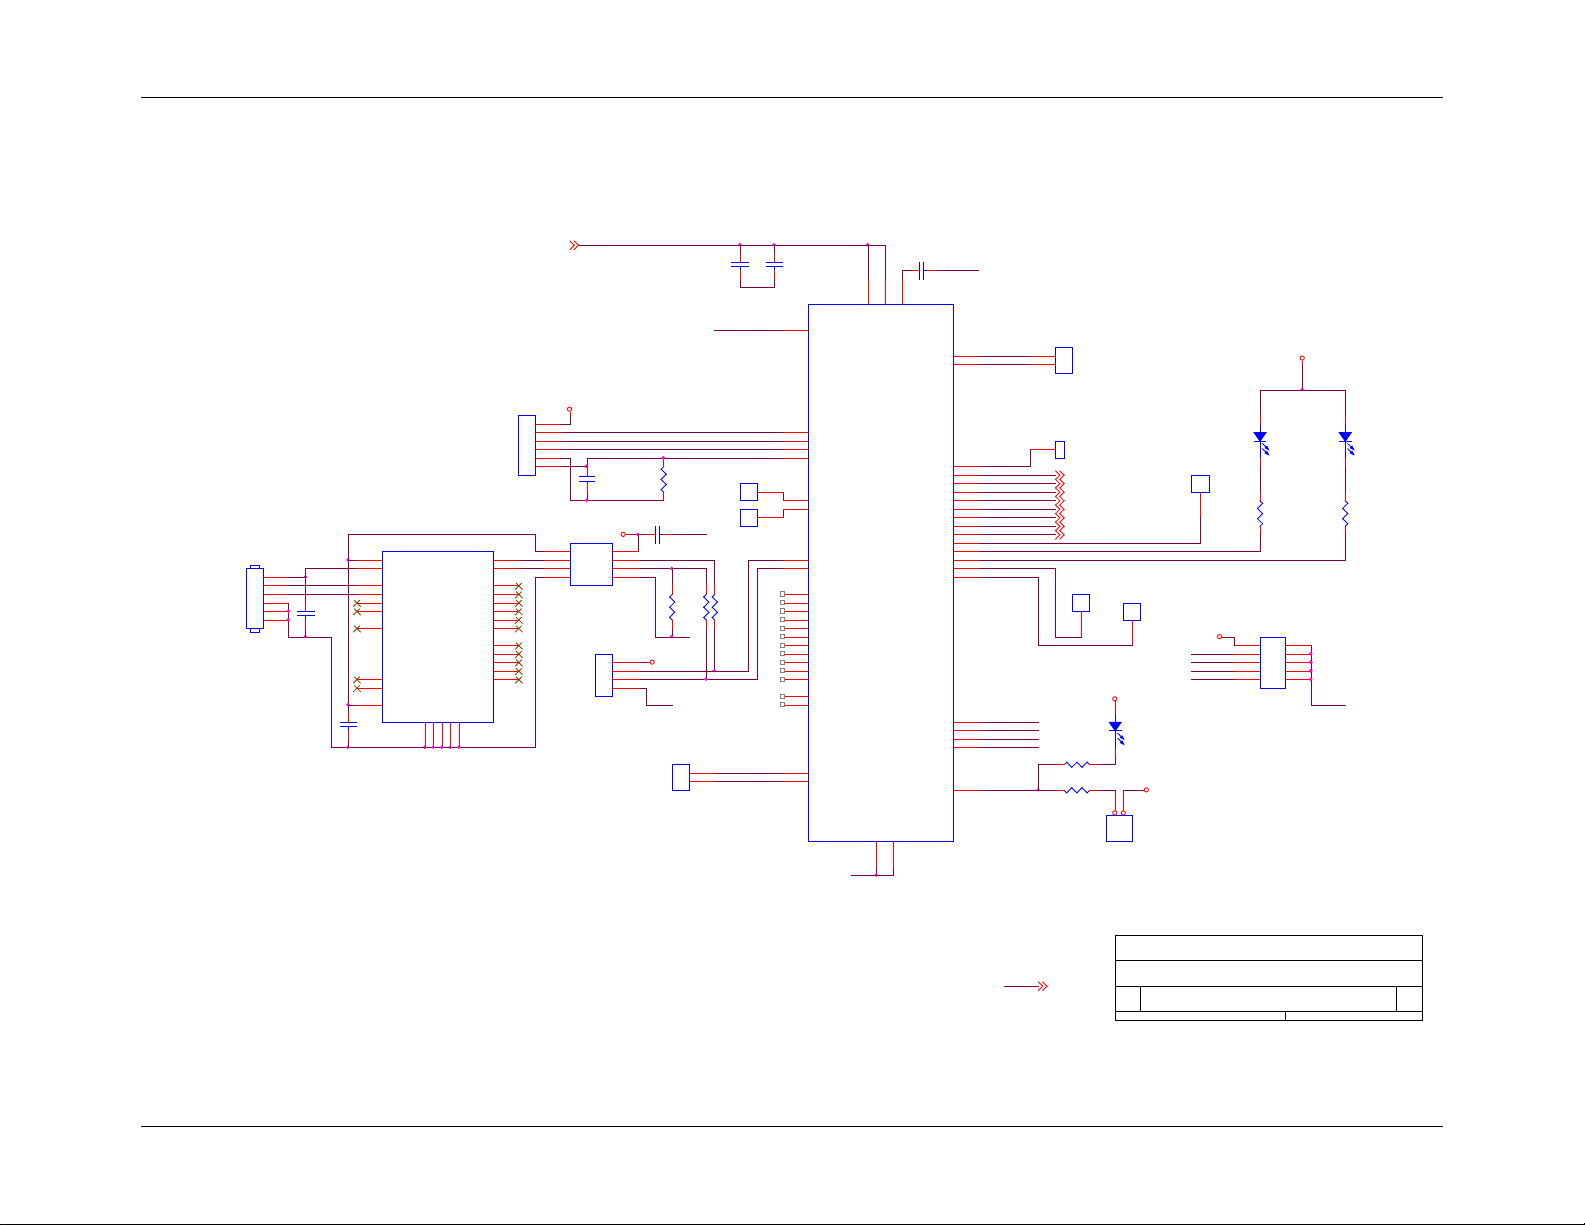Select the large central IC block

(880, 573)
